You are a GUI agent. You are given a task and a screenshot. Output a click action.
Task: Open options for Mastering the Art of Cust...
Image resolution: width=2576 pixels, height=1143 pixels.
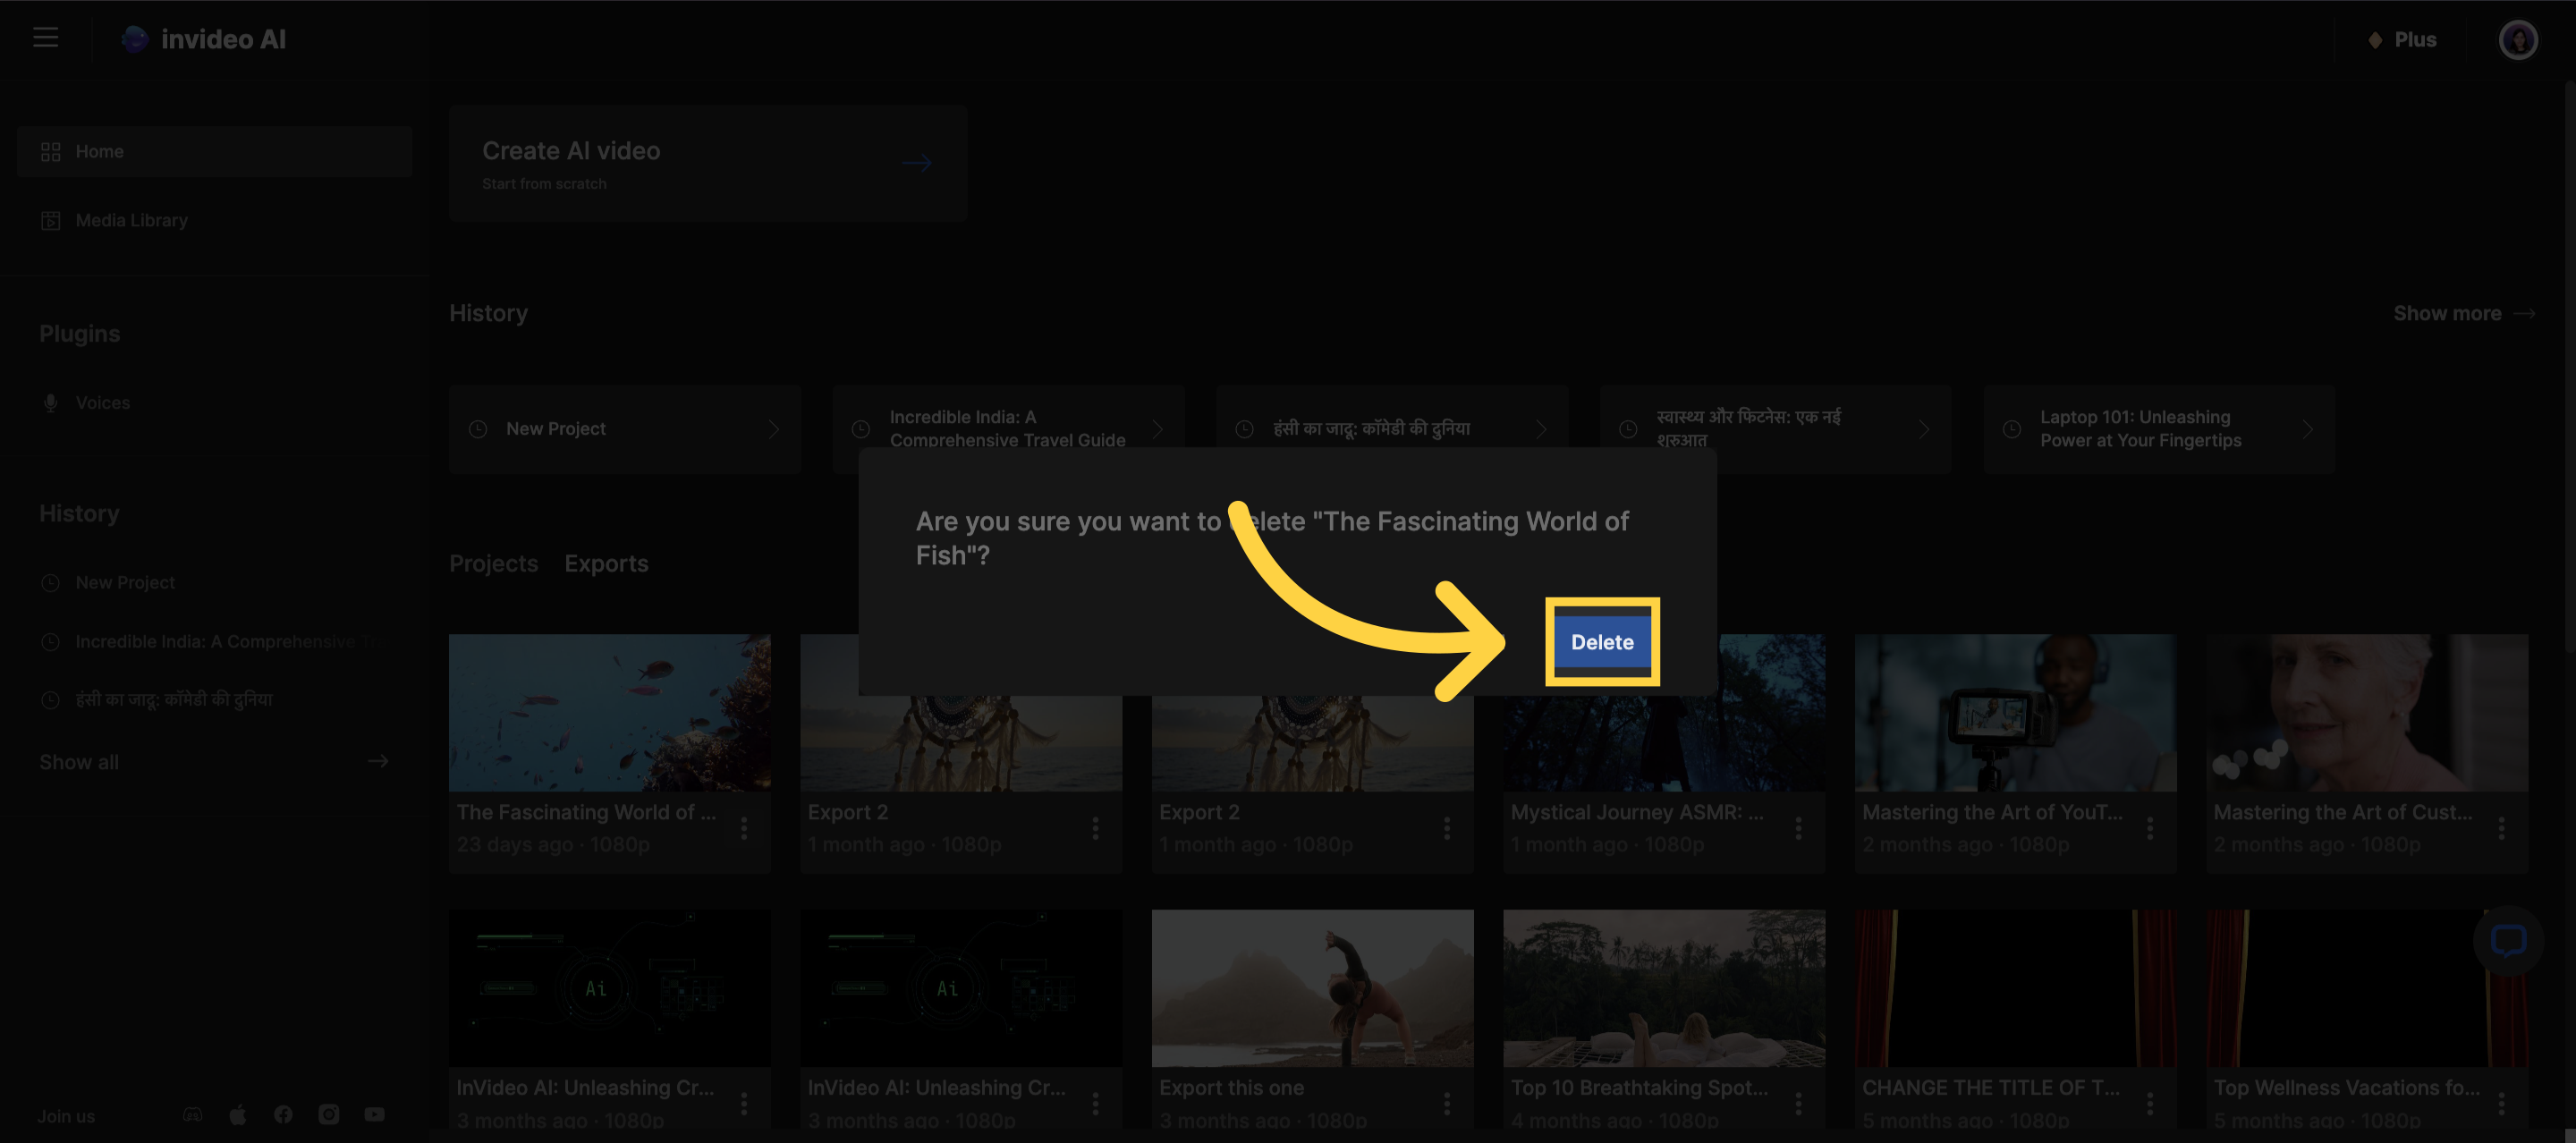[x=2500, y=828]
